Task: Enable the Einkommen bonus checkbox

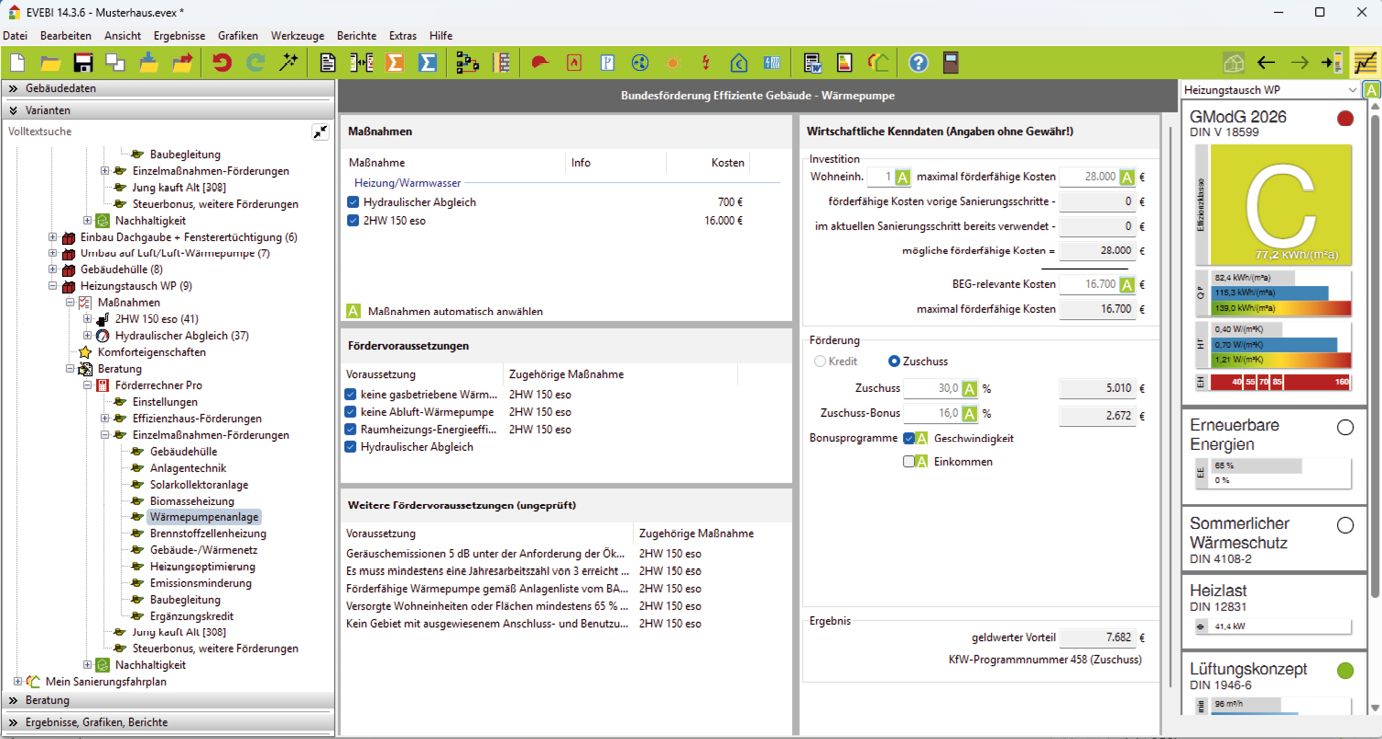Action: [909, 462]
